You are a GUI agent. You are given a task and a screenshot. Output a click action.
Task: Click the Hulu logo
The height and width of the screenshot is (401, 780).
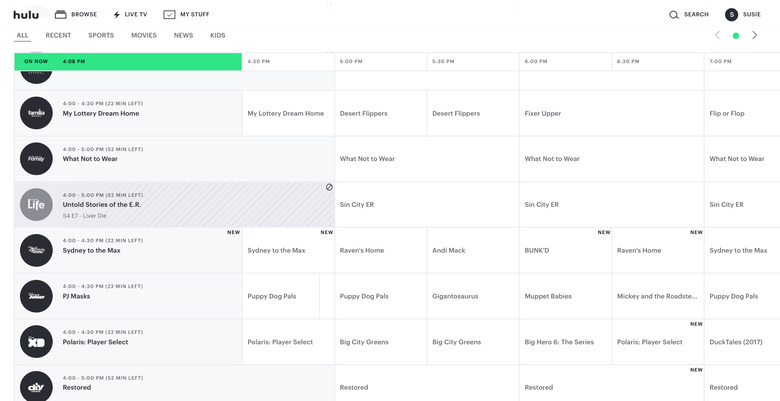(26, 14)
